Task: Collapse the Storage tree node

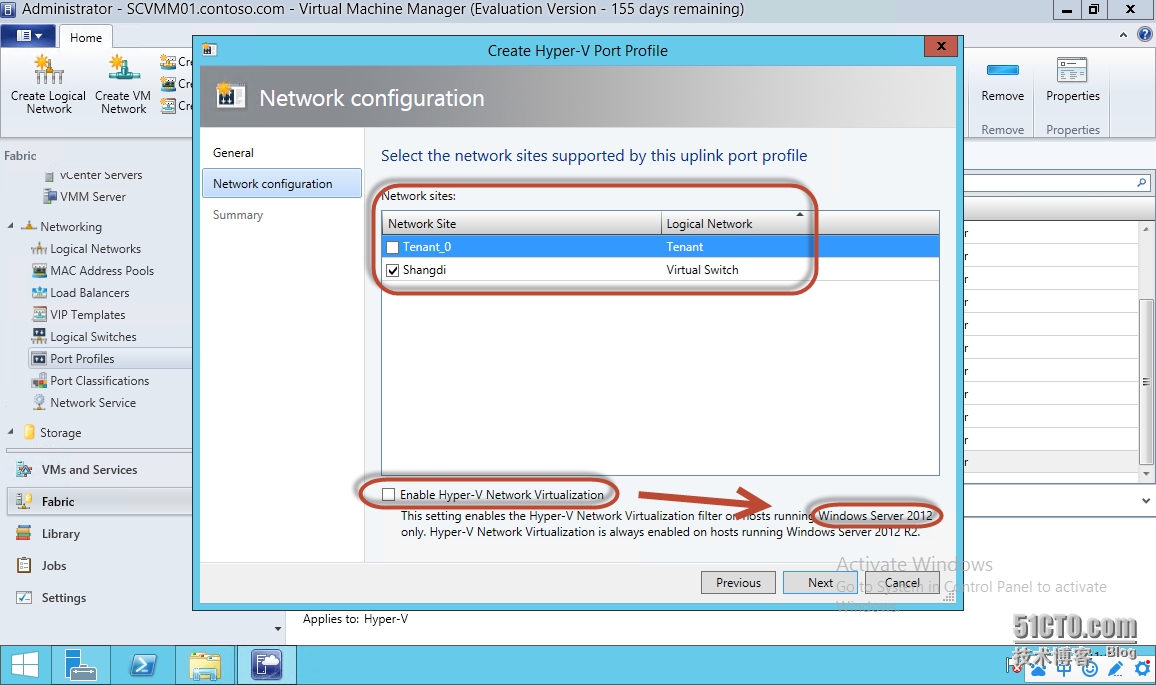Action: click(10, 432)
